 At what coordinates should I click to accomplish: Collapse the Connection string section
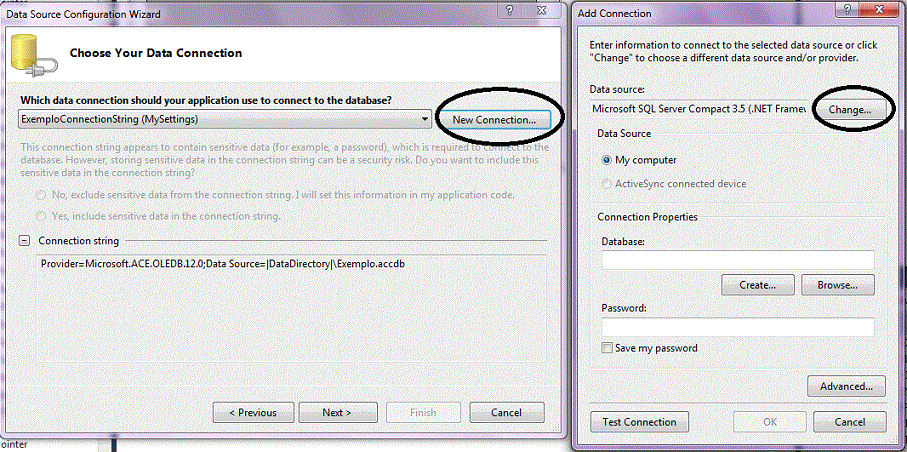point(25,241)
